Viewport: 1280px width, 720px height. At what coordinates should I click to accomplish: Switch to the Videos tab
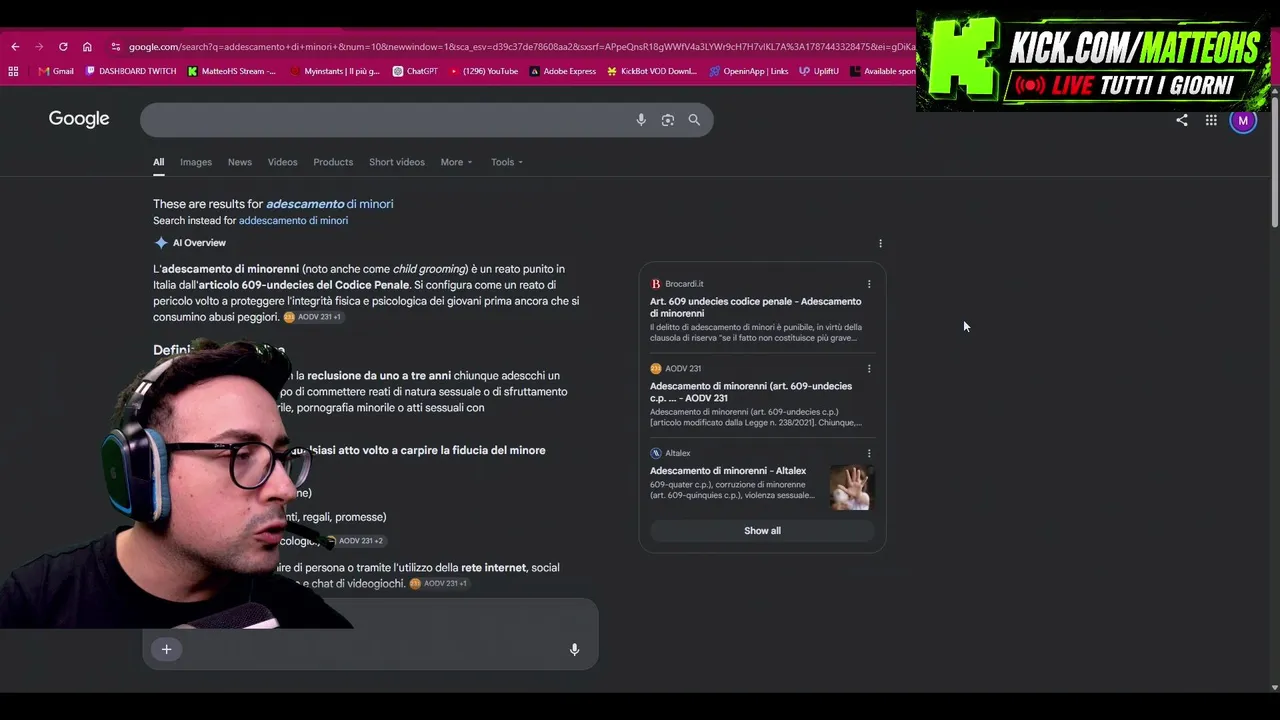click(282, 162)
